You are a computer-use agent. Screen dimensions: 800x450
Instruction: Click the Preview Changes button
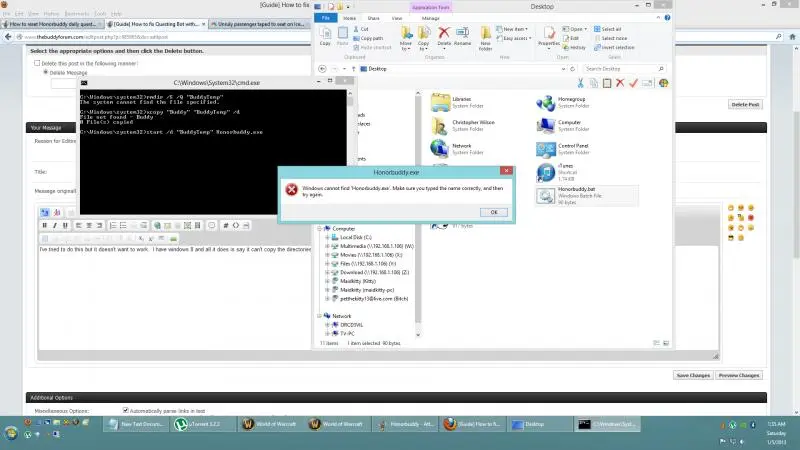[x=739, y=375]
